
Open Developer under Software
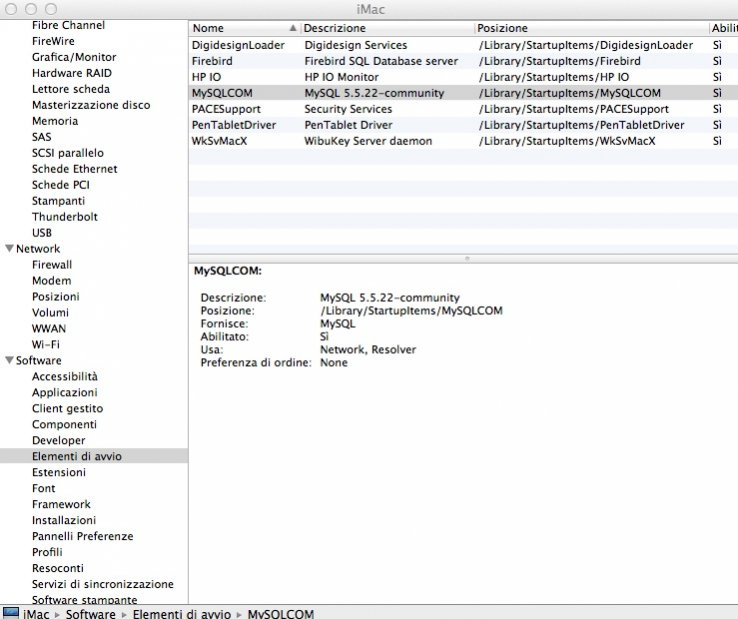(x=58, y=441)
